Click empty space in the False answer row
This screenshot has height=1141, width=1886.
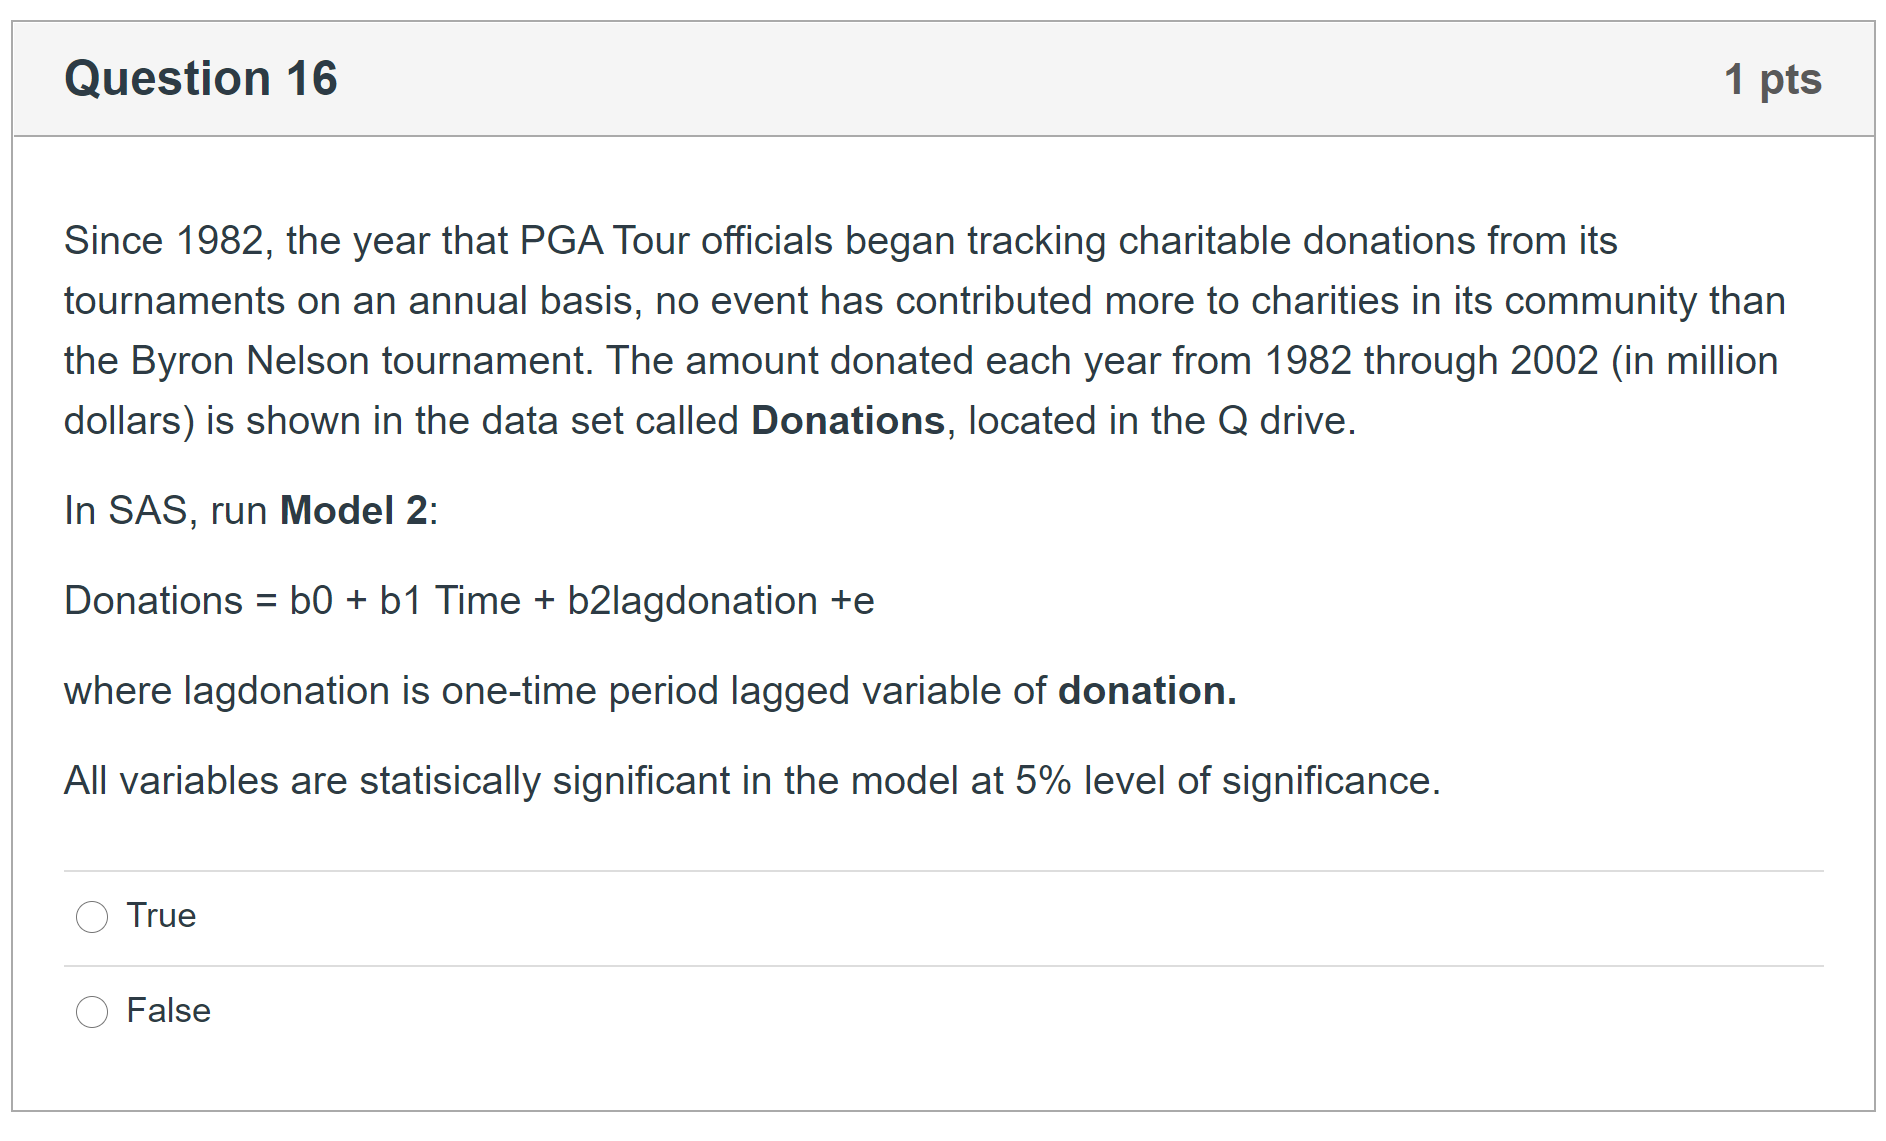1000,1011
